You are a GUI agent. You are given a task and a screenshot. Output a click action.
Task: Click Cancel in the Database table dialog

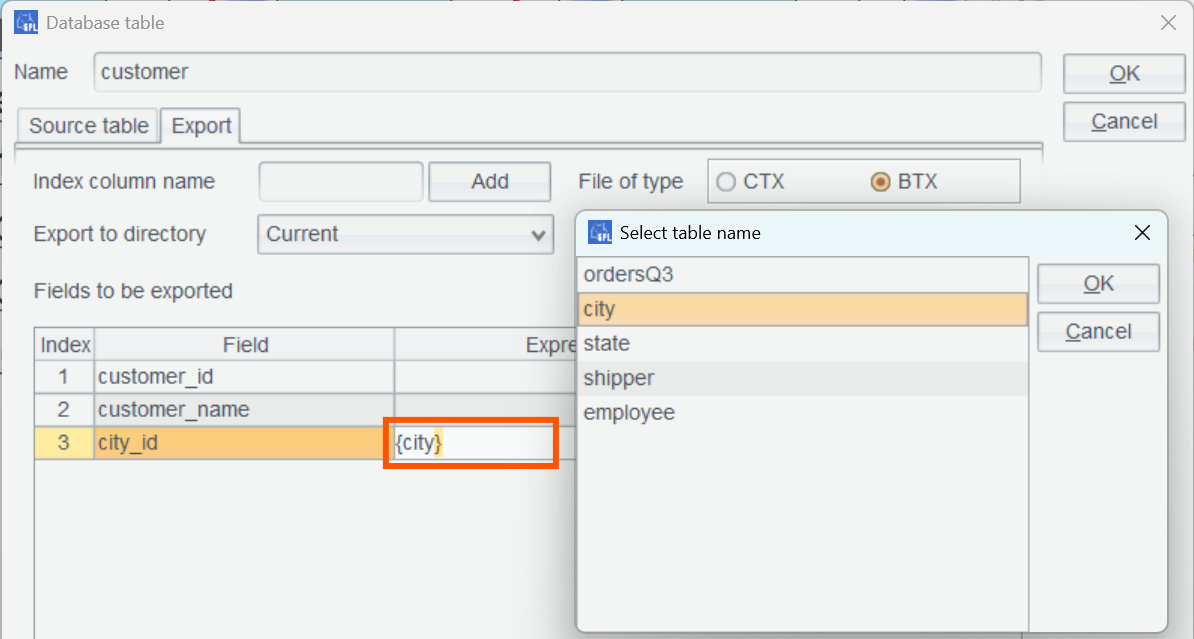1124,121
